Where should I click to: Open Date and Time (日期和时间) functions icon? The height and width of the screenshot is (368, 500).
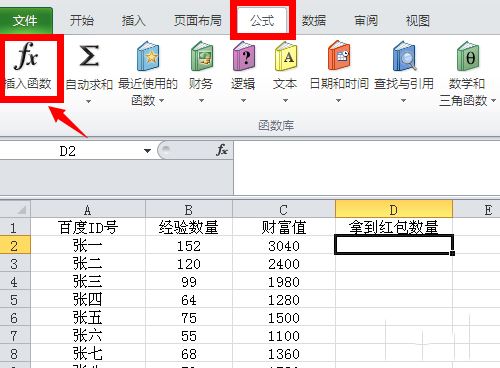tap(339, 56)
